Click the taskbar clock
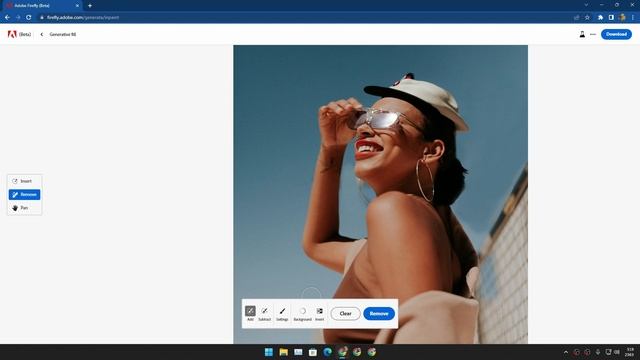 630,352
